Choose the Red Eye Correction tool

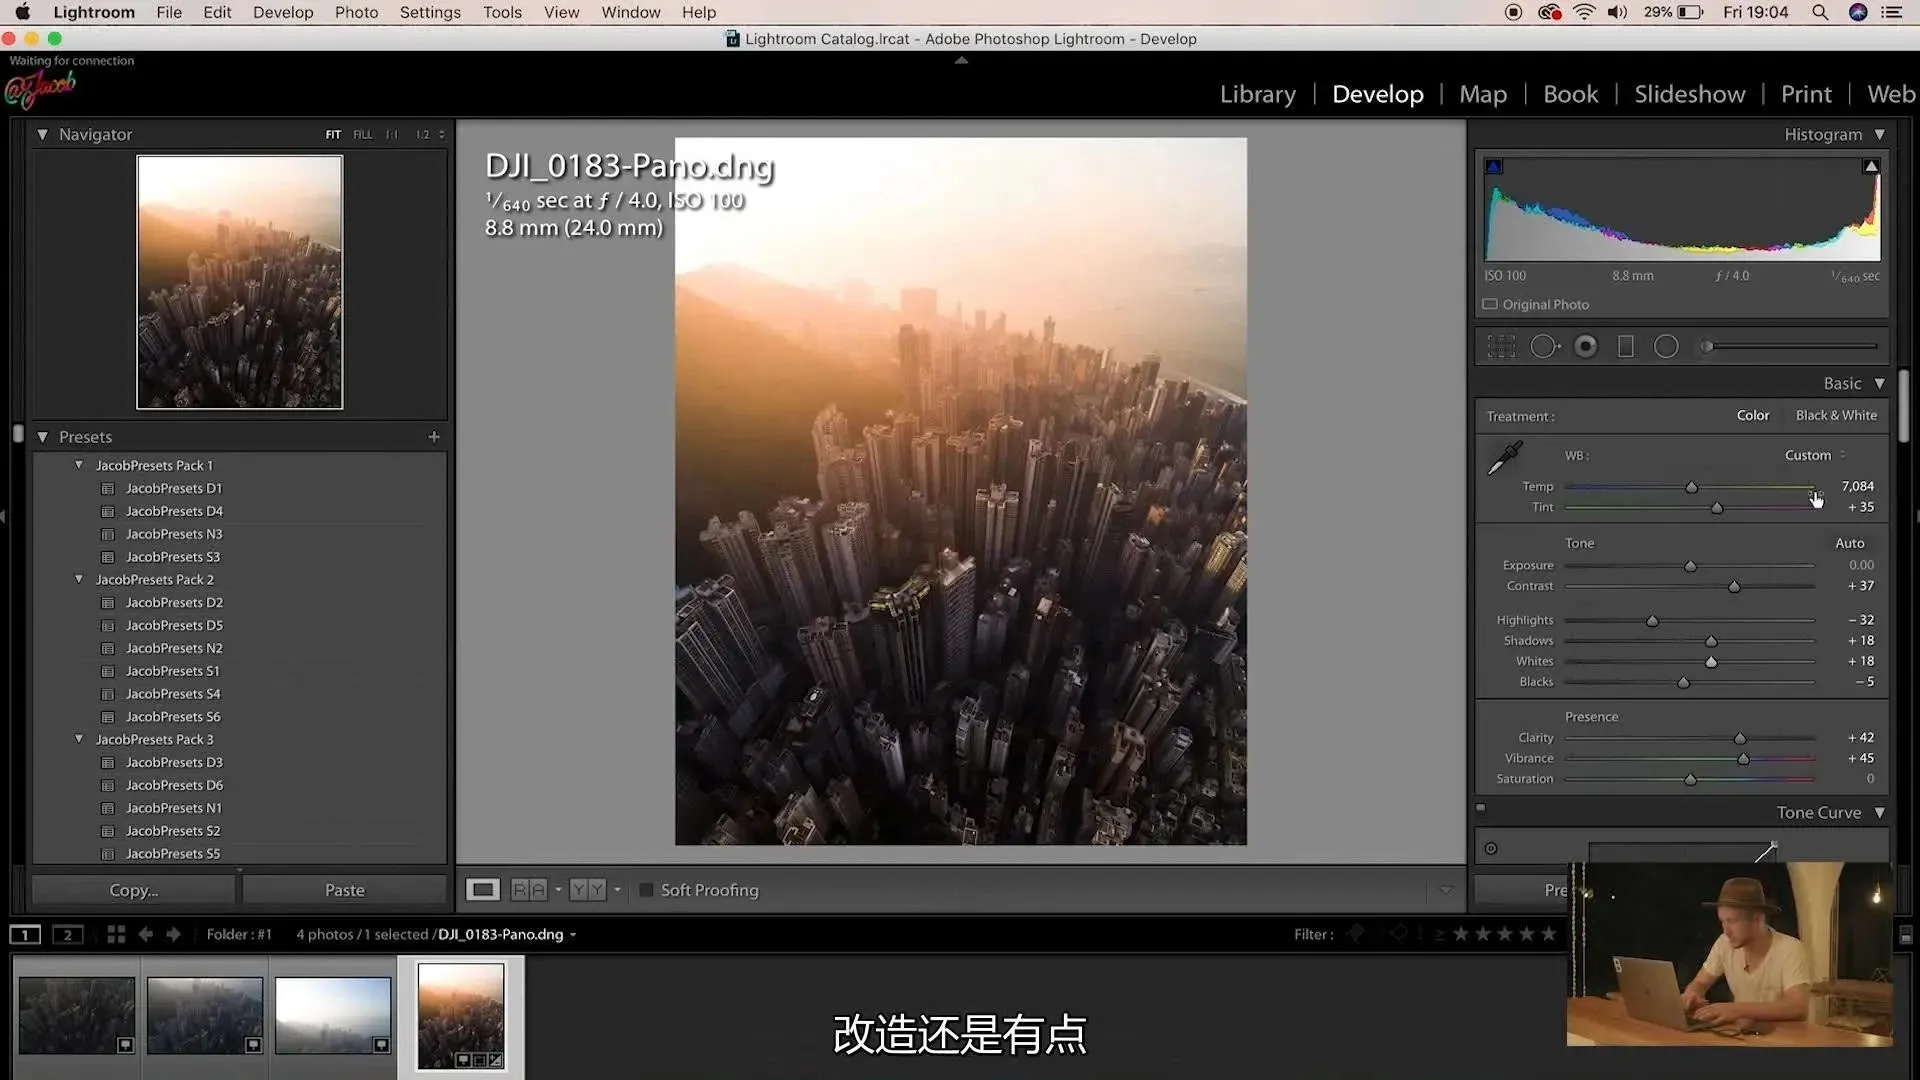pos(1585,347)
